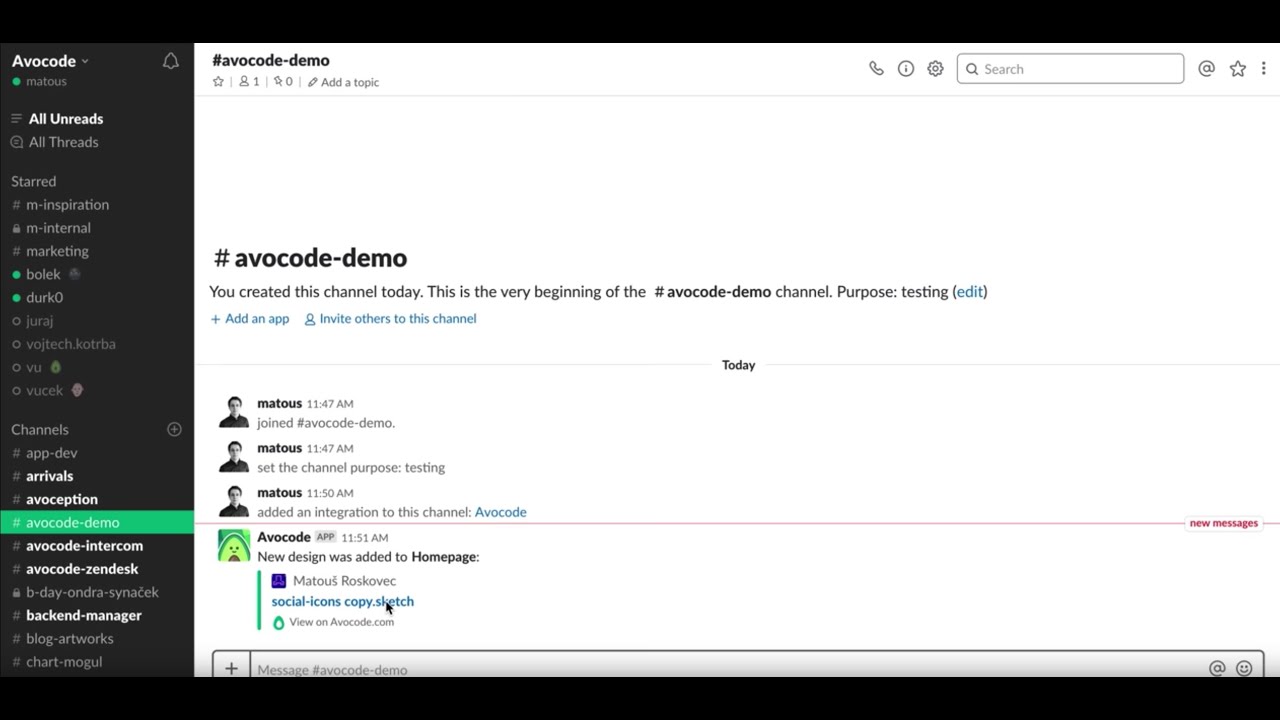
Task: Open the emoji picker in message box
Action: (x=1244, y=668)
